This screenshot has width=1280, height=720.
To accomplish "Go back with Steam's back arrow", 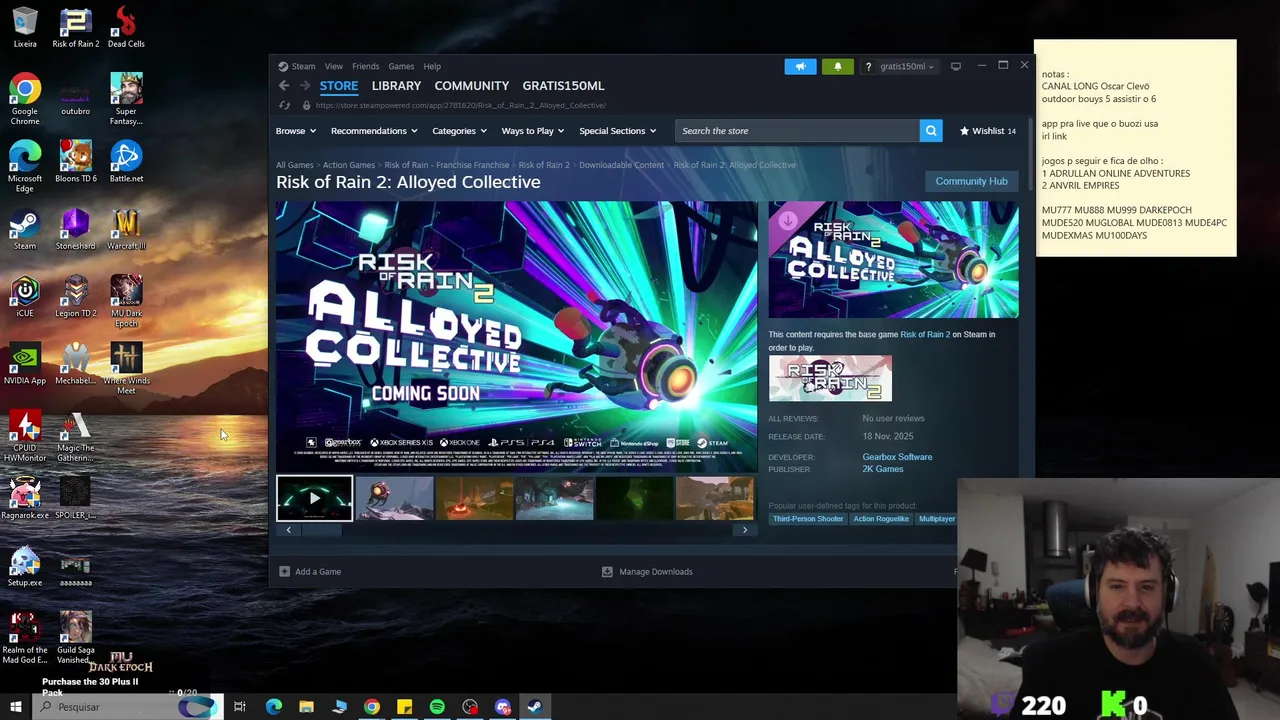I will point(284,86).
